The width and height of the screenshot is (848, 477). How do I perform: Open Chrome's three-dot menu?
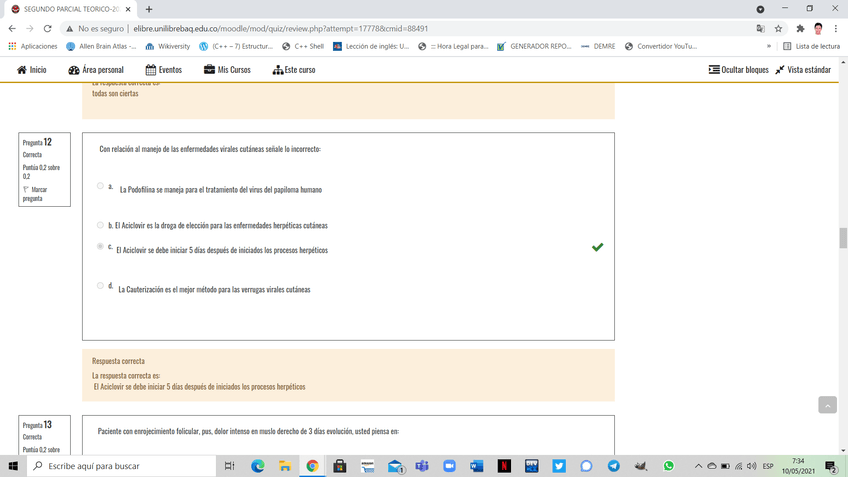[836, 29]
